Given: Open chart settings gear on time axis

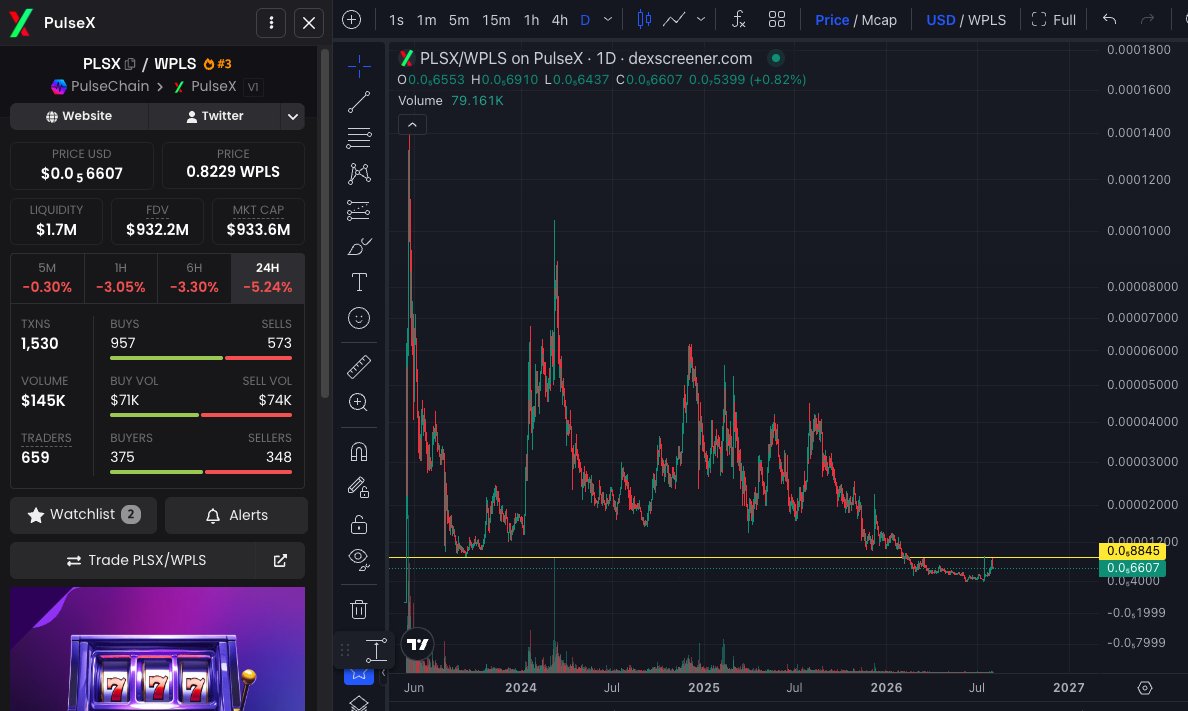Looking at the screenshot, I should pos(1145,688).
